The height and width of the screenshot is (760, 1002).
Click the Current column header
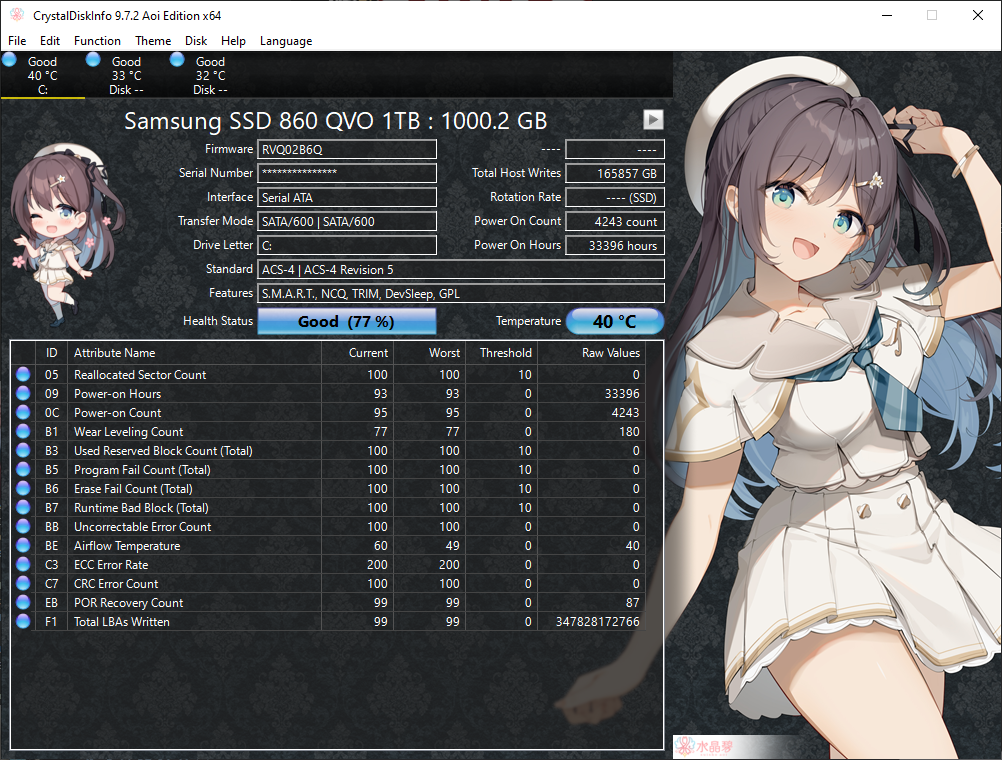[357, 353]
